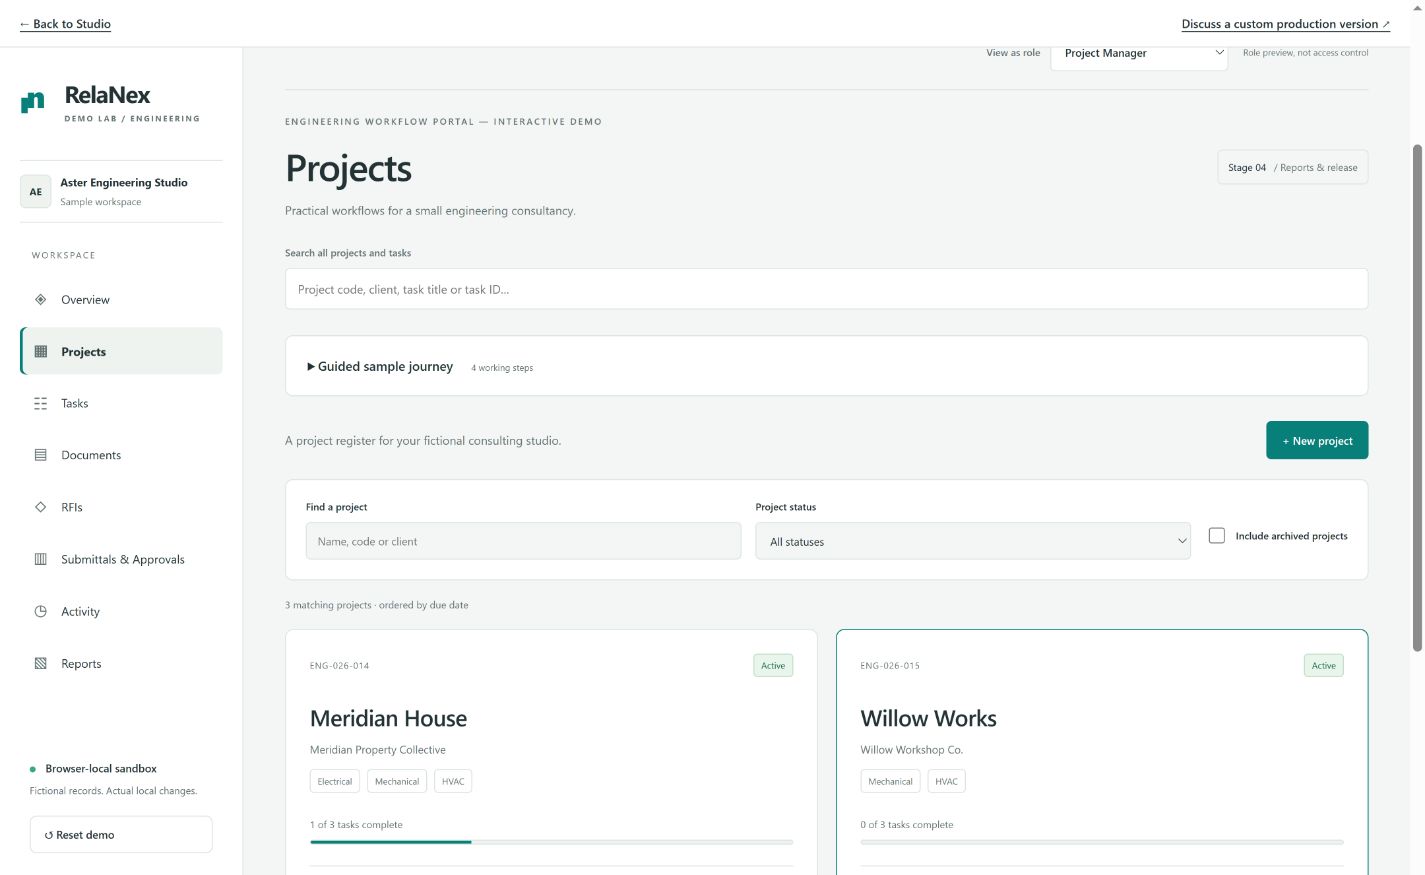This screenshot has height=875, width=1425.
Task: Enable Include archived projects checkbox
Action: tap(1217, 536)
